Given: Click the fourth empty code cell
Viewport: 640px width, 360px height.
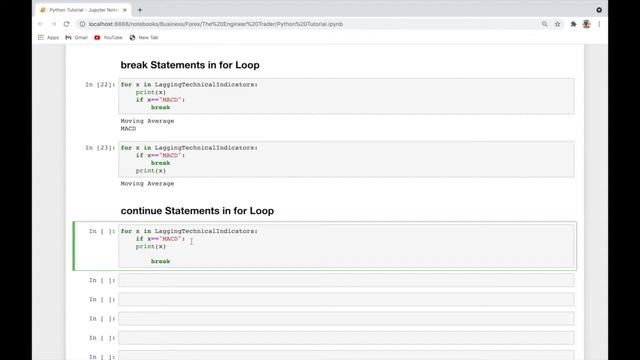Looking at the screenshot, I should tap(346, 338).
